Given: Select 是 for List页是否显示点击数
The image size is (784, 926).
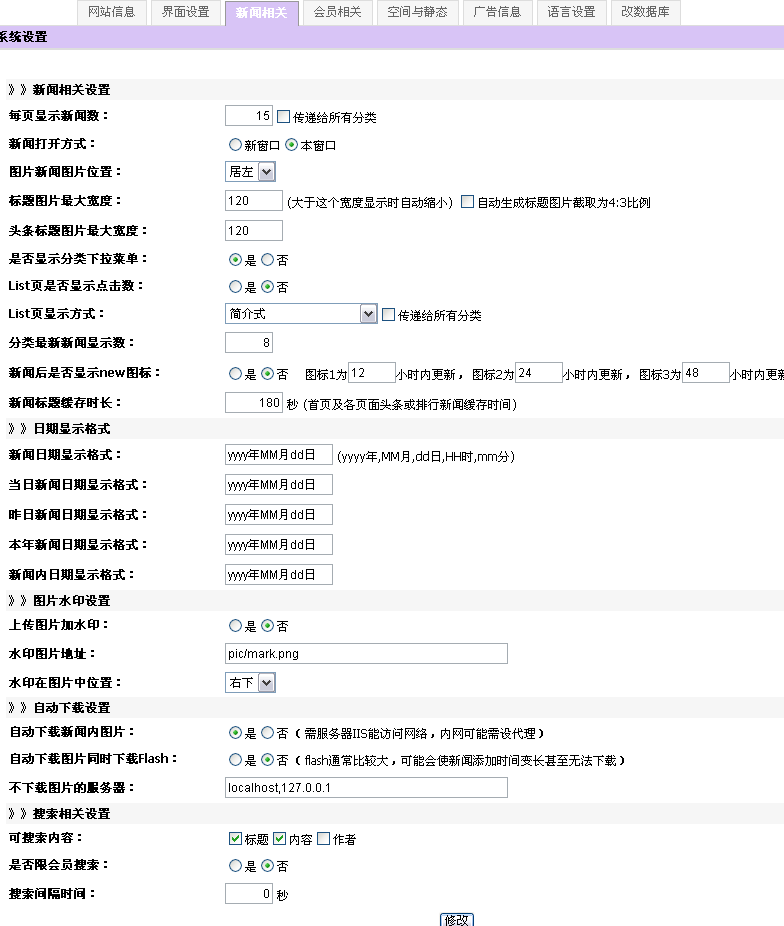Looking at the screenshot, I should 236,286.
